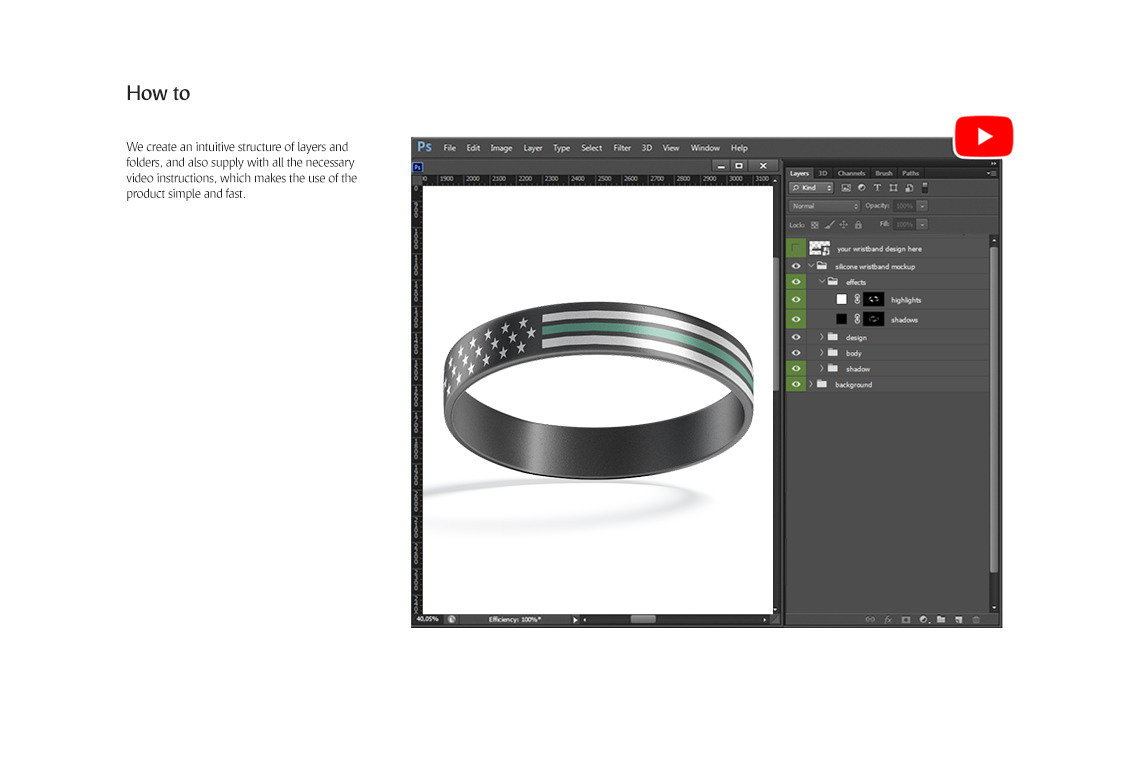
Task: Collapse the effects folder group
Action: pyautogui.click(x=822, y=282)
